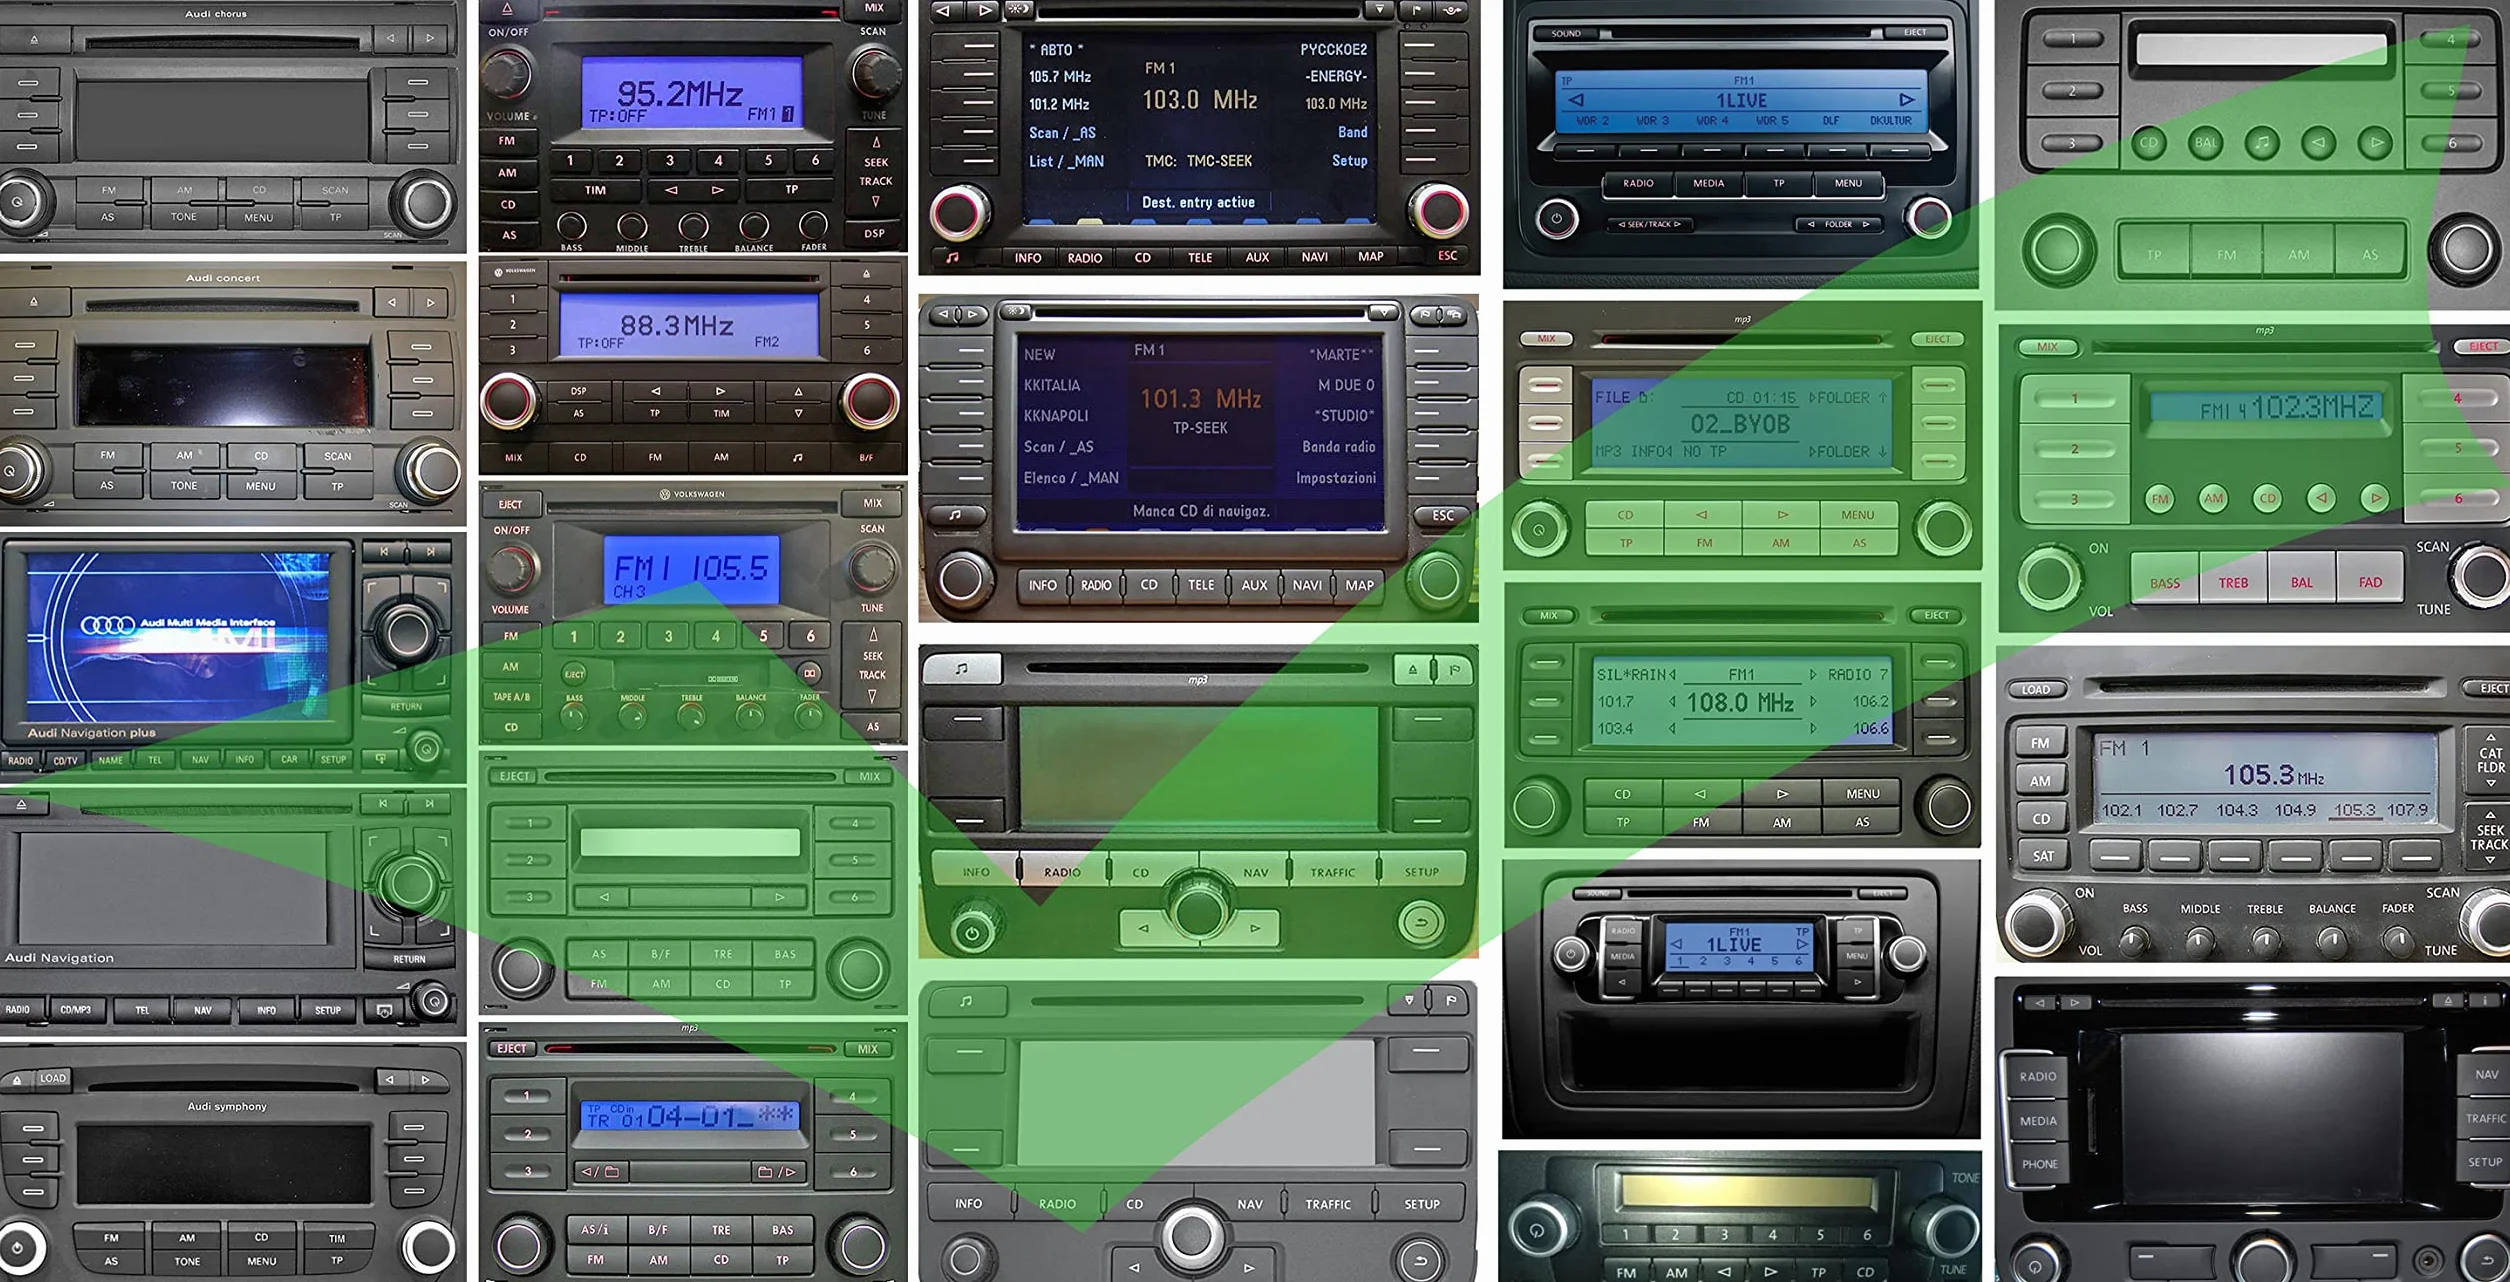The height and width of the screenshot is (1282, 2510).
Task: Tap left arrow beside 1LIVE on VDR display
Action: (x=1576, y=100)
